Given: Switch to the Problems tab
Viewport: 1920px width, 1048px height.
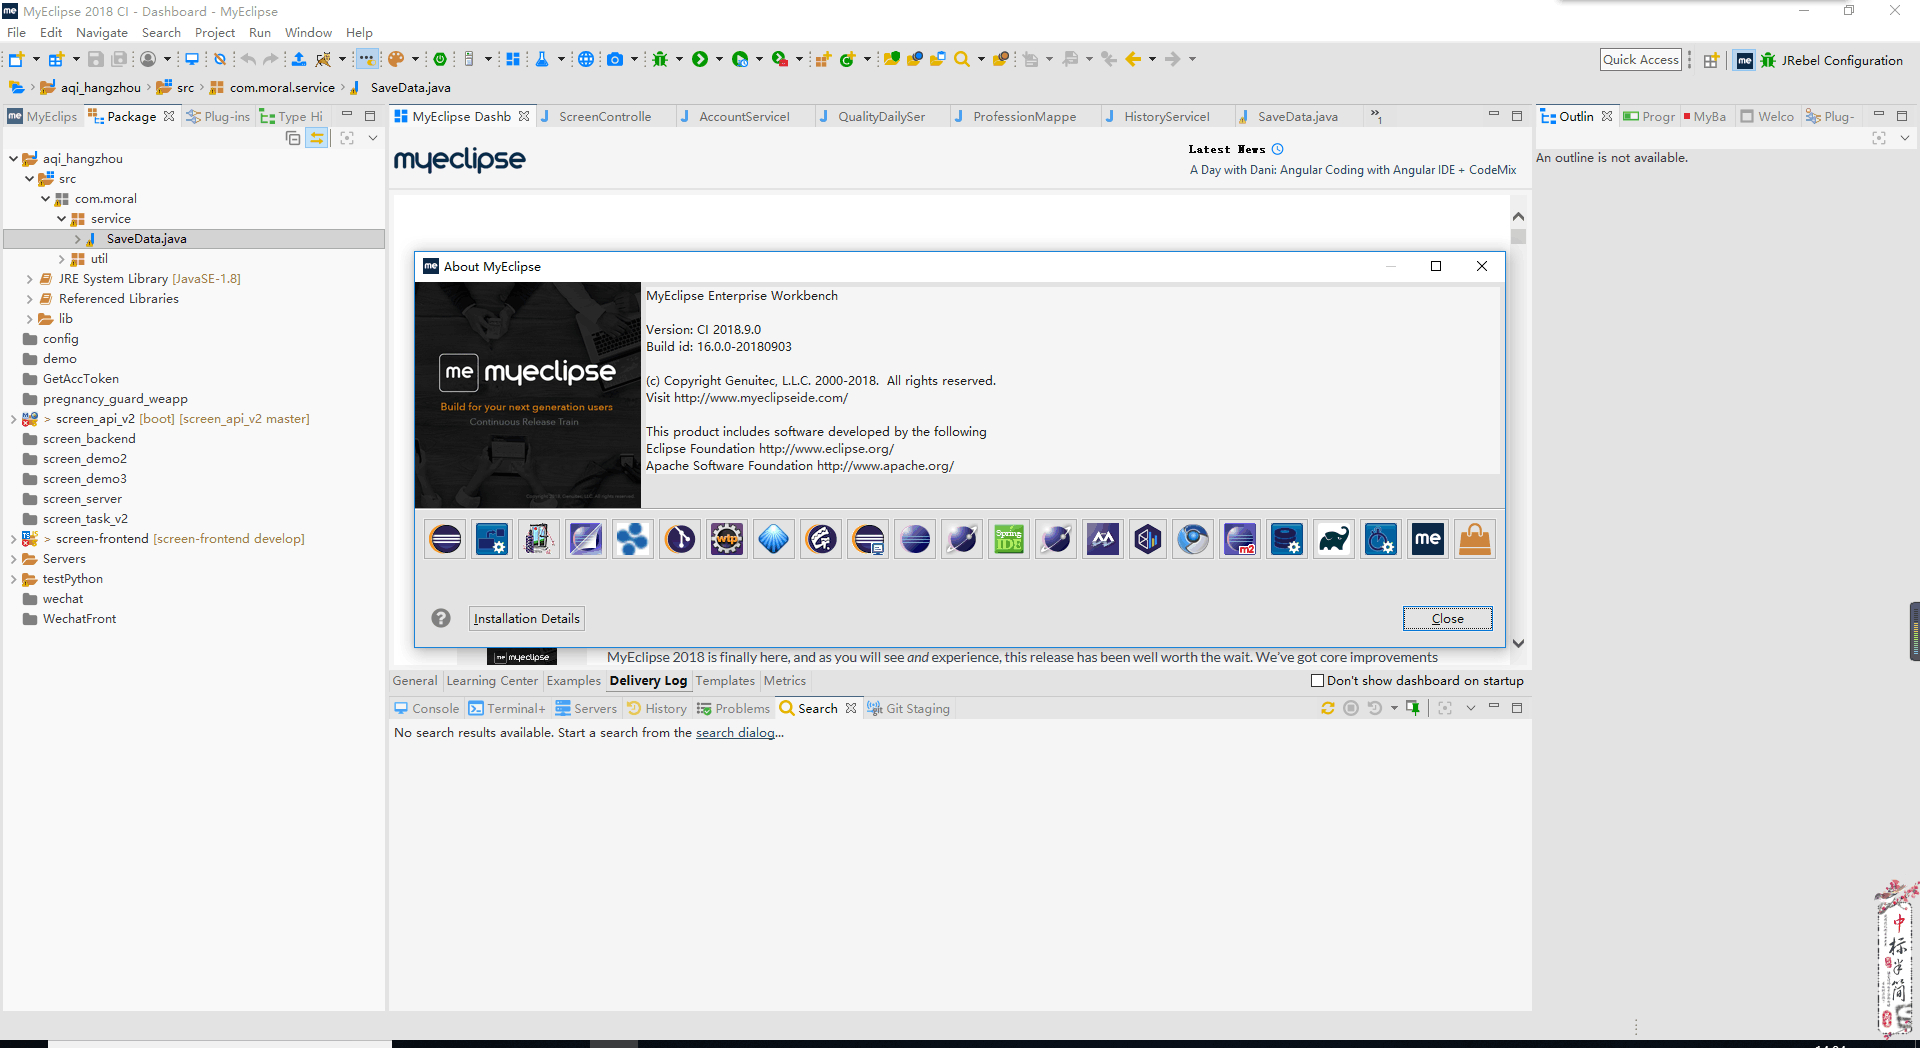Looking at the screenshot, I should click(x=733, y=708).
